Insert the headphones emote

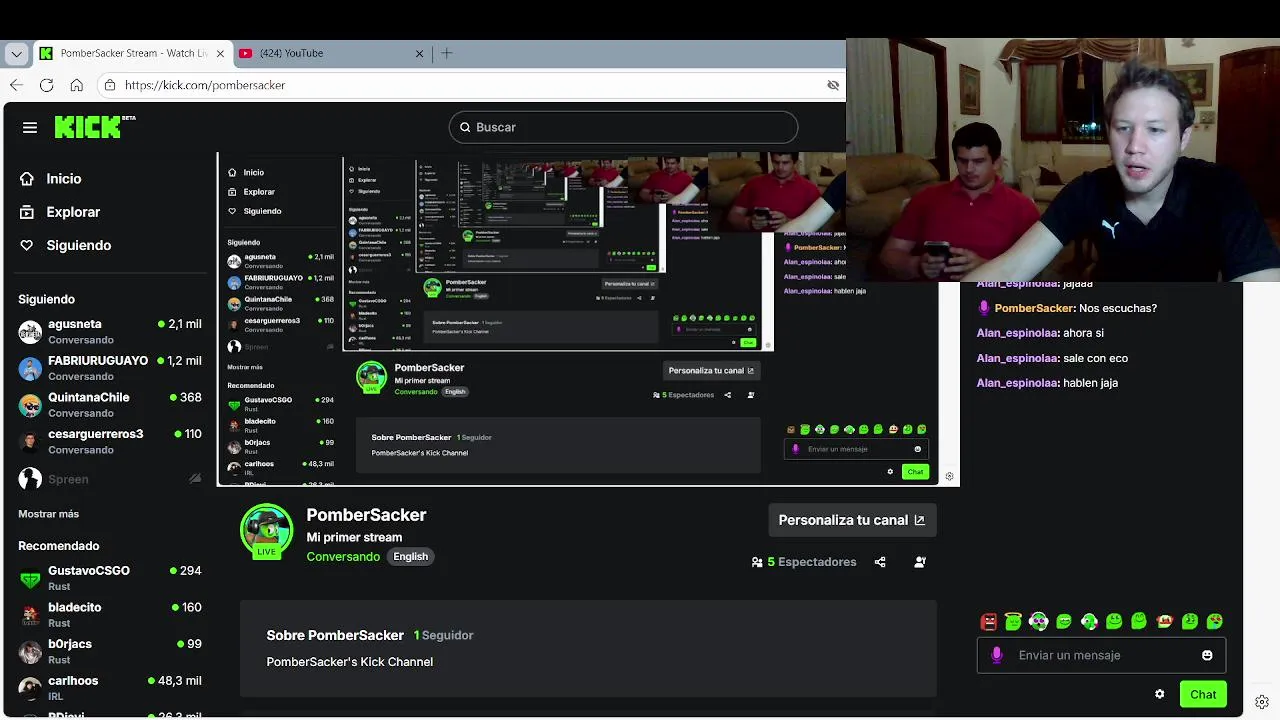1038,621
